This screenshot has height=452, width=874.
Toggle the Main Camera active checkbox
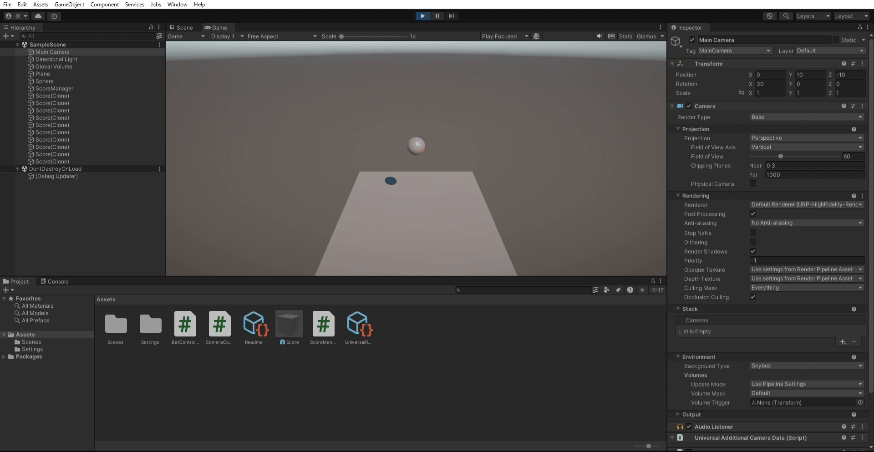point(692,40)
